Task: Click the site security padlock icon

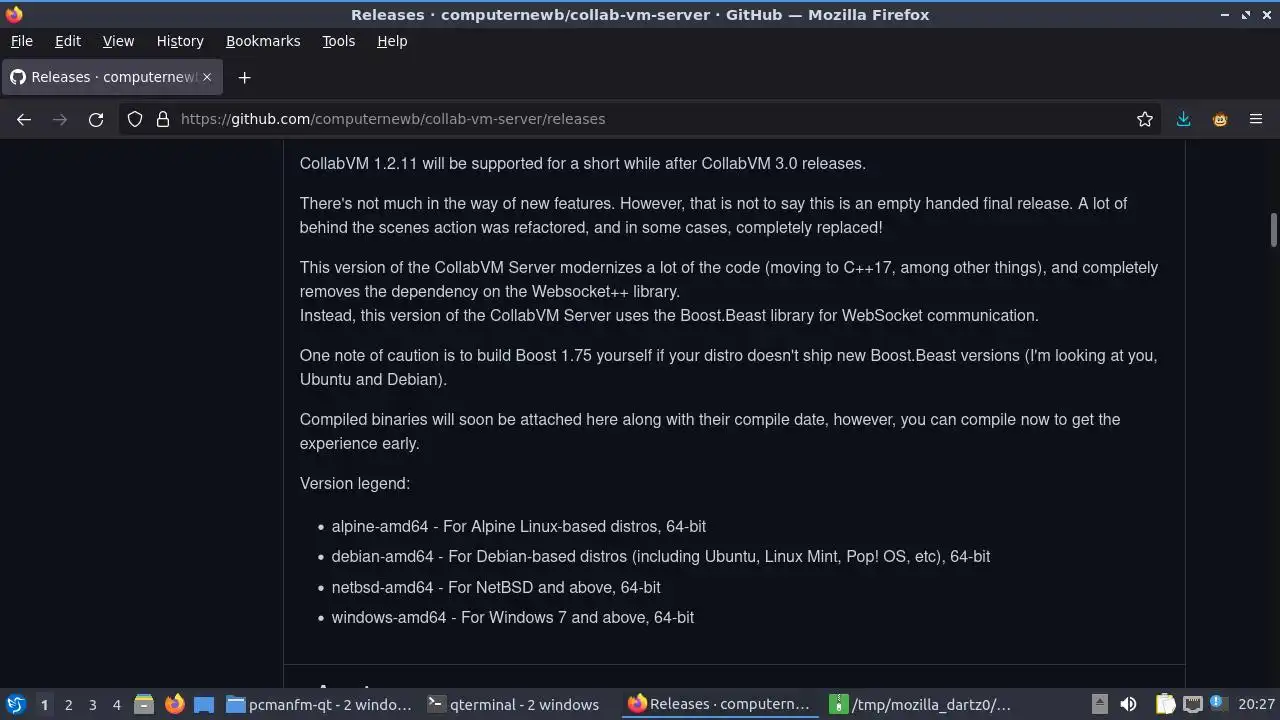Action: coord(163,119)
